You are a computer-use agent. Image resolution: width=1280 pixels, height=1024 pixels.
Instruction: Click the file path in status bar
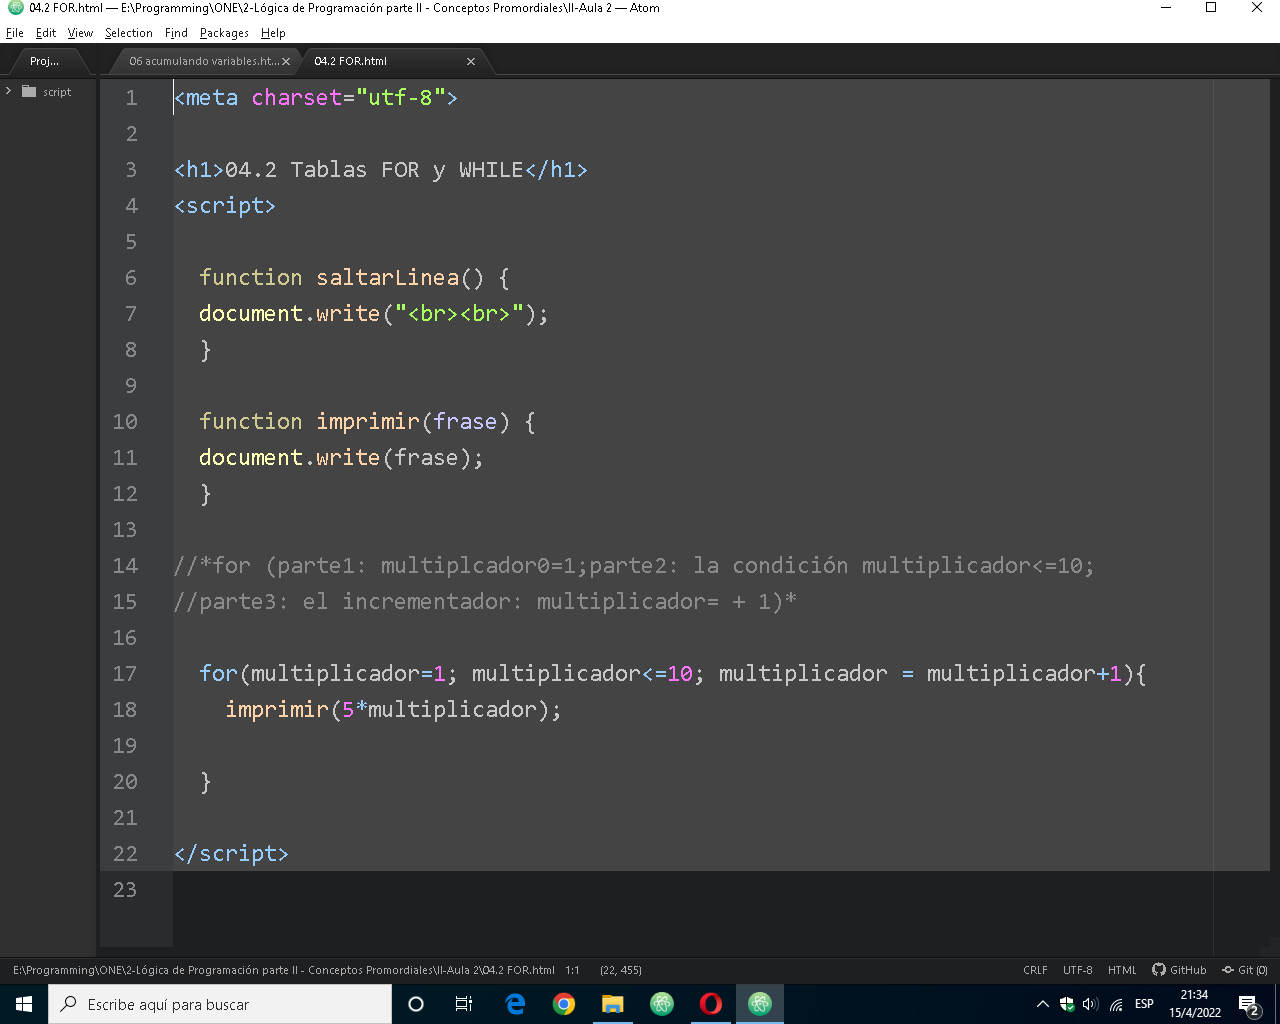point(284,970)
